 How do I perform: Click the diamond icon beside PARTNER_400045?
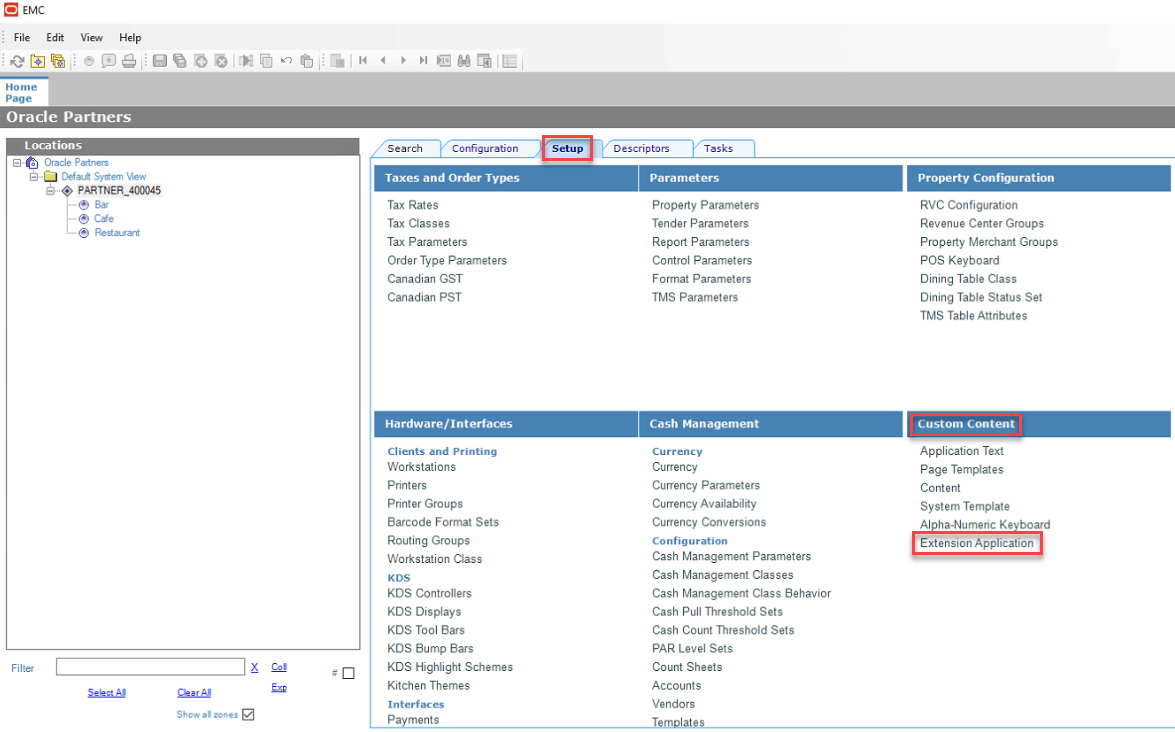67,191
